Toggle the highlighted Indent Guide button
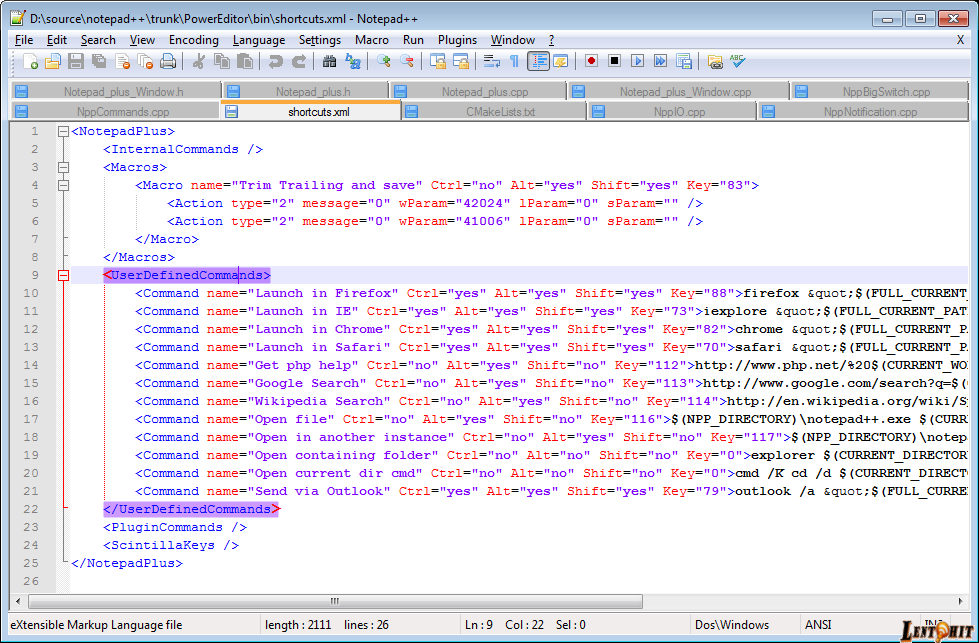Screen dimensions: 979x643 pos(538,61)
